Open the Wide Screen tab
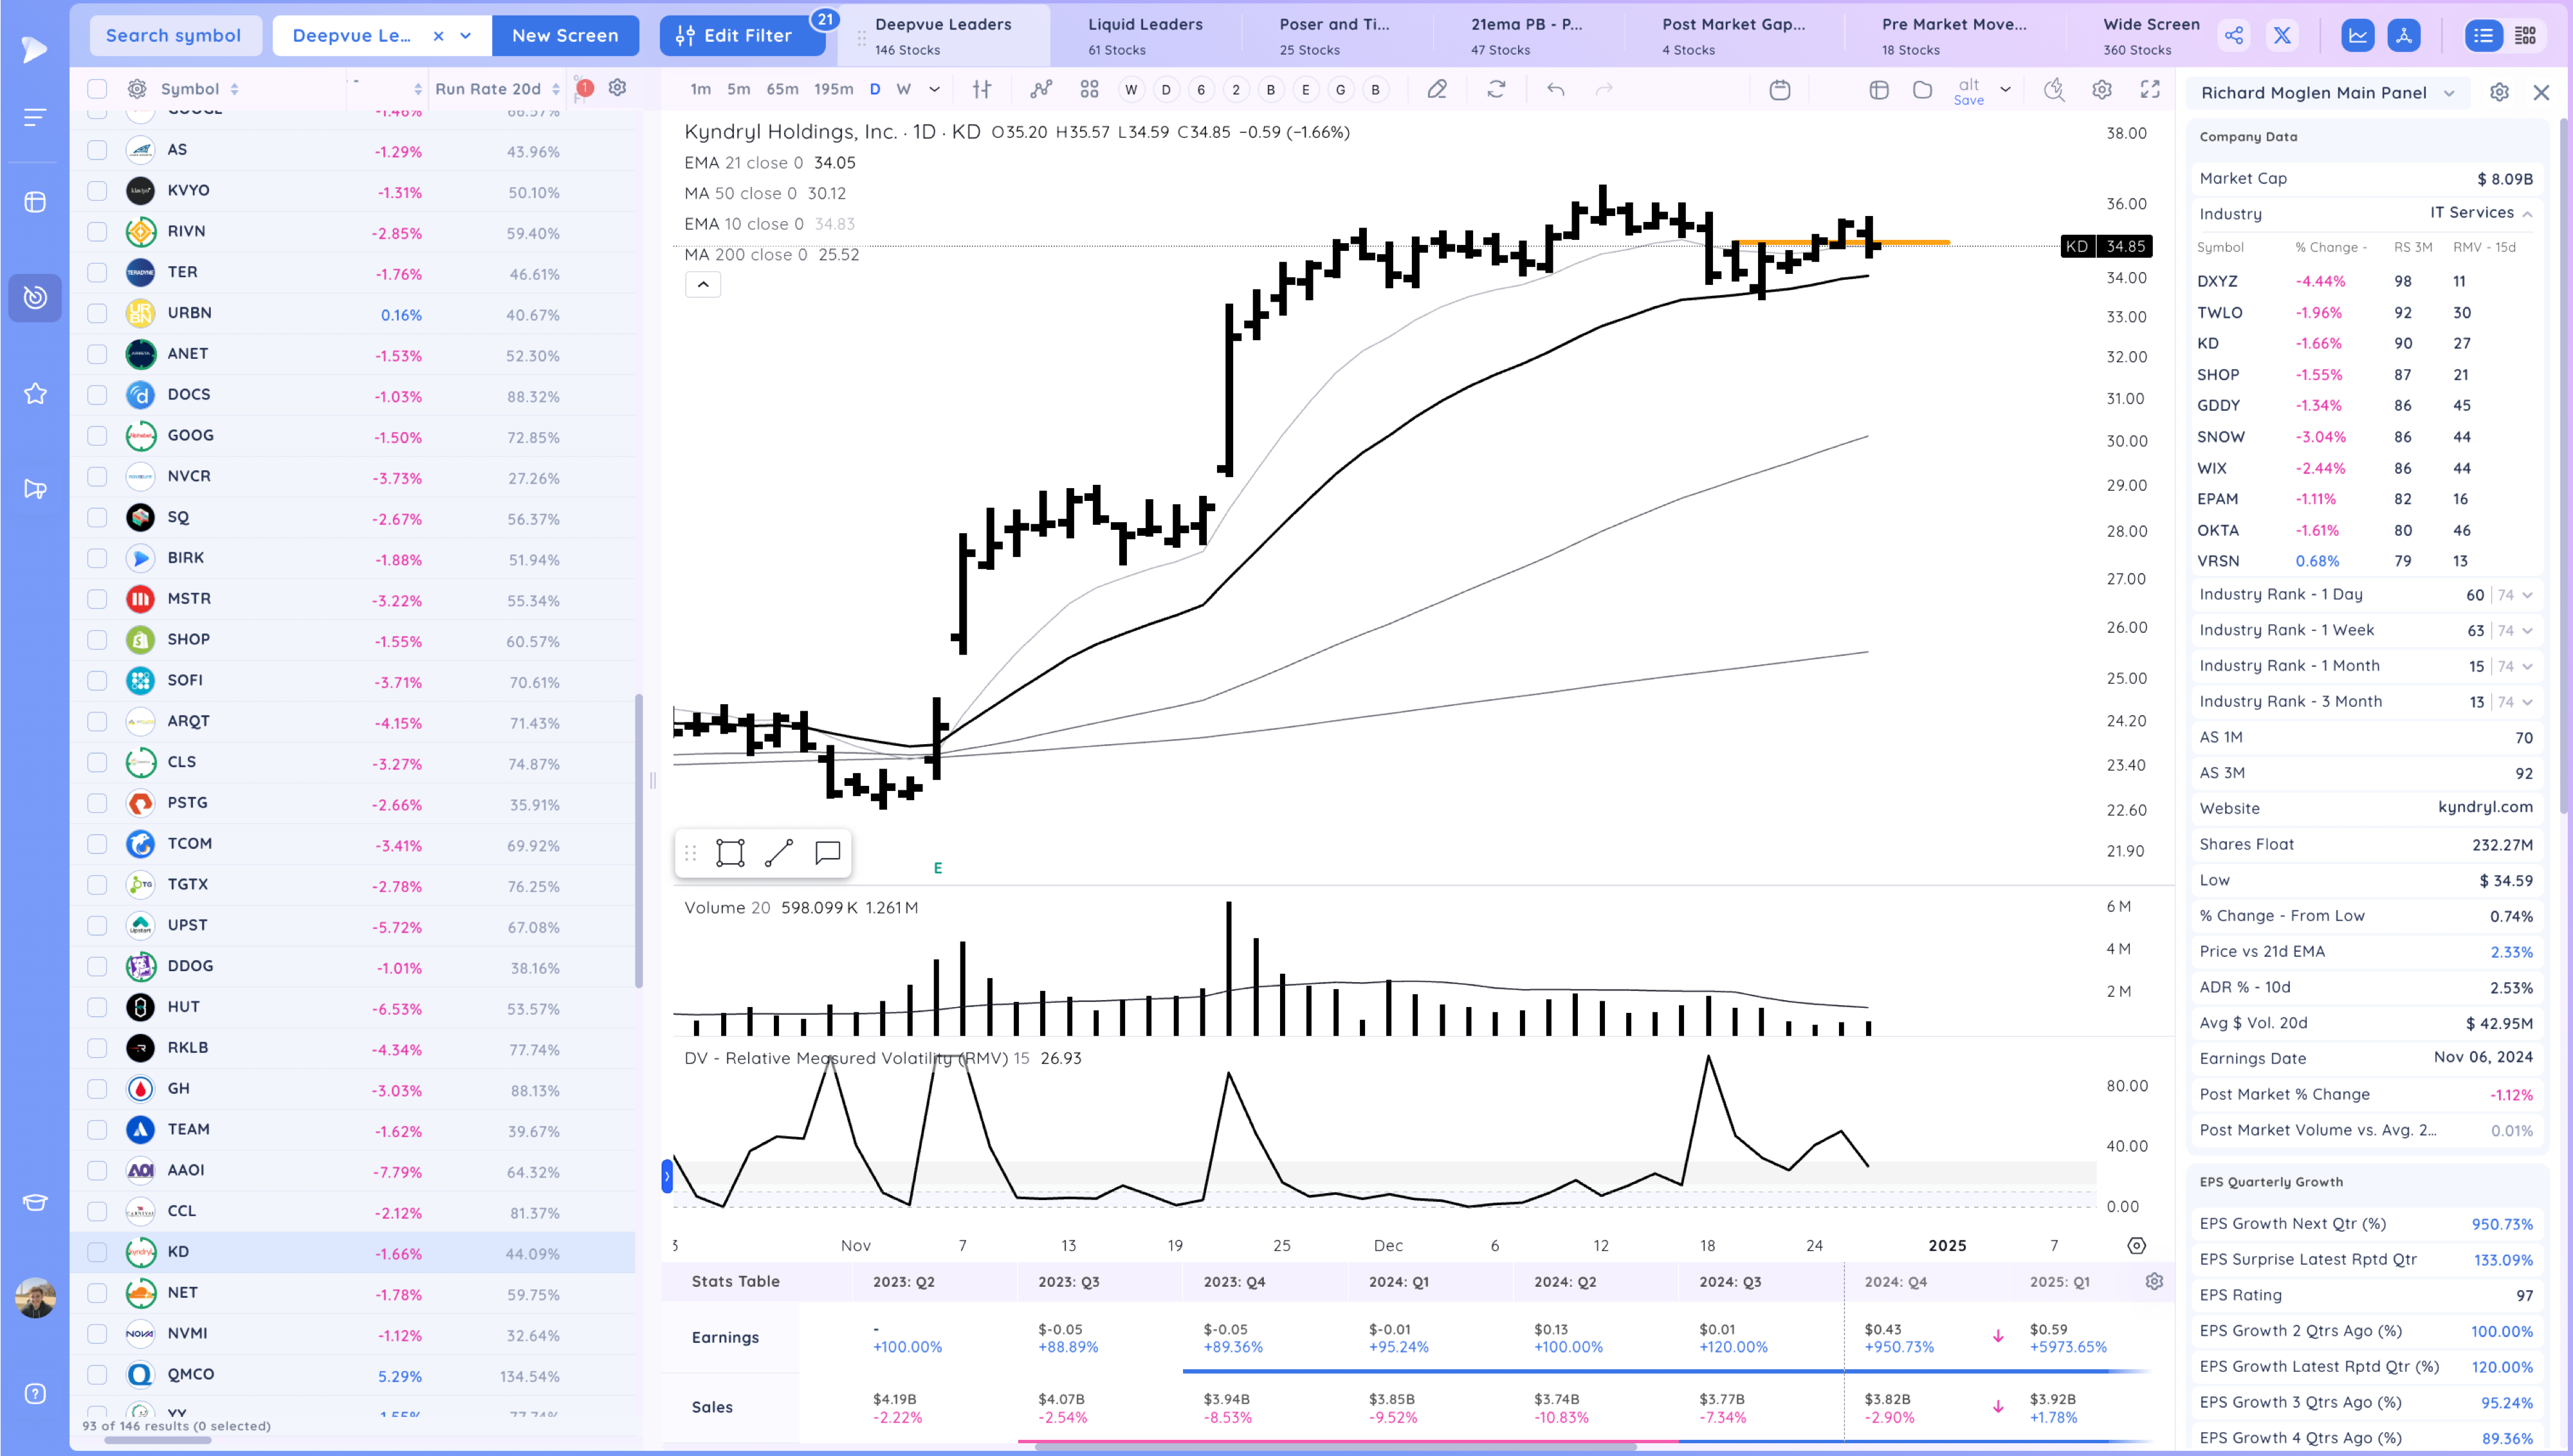This screenshot has height=1456, width=2573. coord(2150,35)
